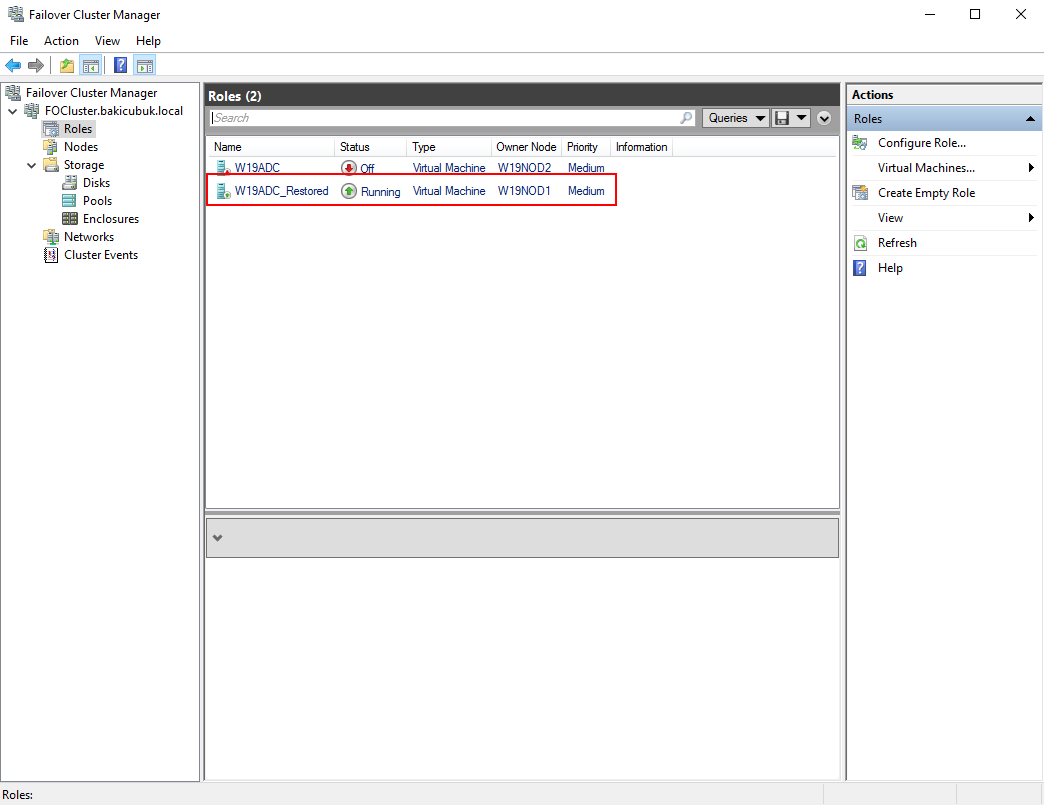Open the Help menu in menu bar
Image resolution: width=1044 pixels, height=805 pixels.
(x=148, y=41)
